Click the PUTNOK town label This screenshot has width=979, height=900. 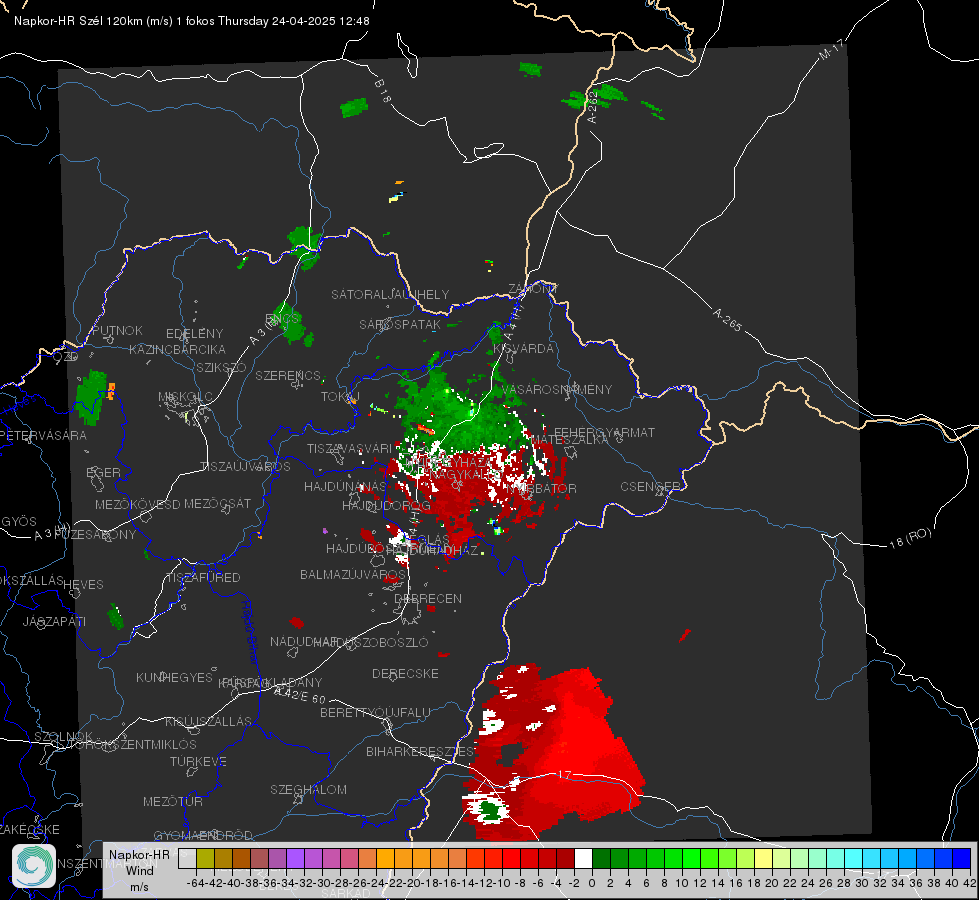pyautogui.click(x=117, y=330)
